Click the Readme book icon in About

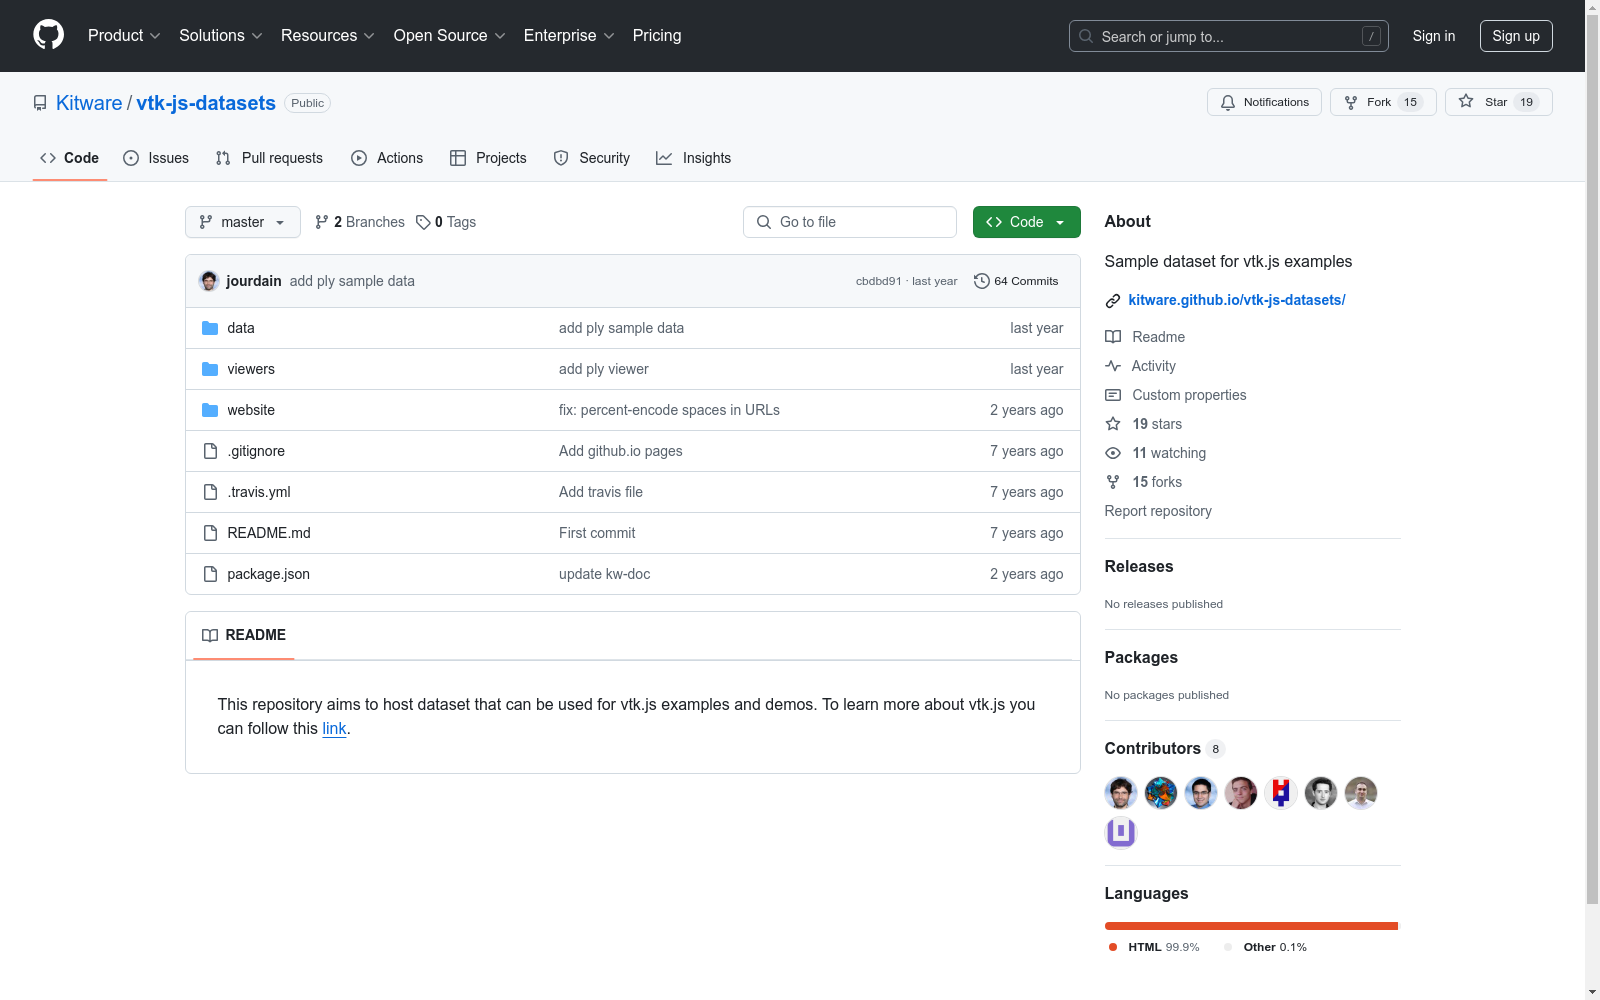1113,337
